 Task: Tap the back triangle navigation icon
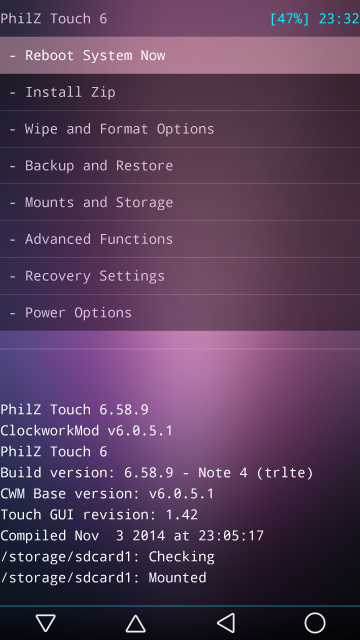point(225,623)
